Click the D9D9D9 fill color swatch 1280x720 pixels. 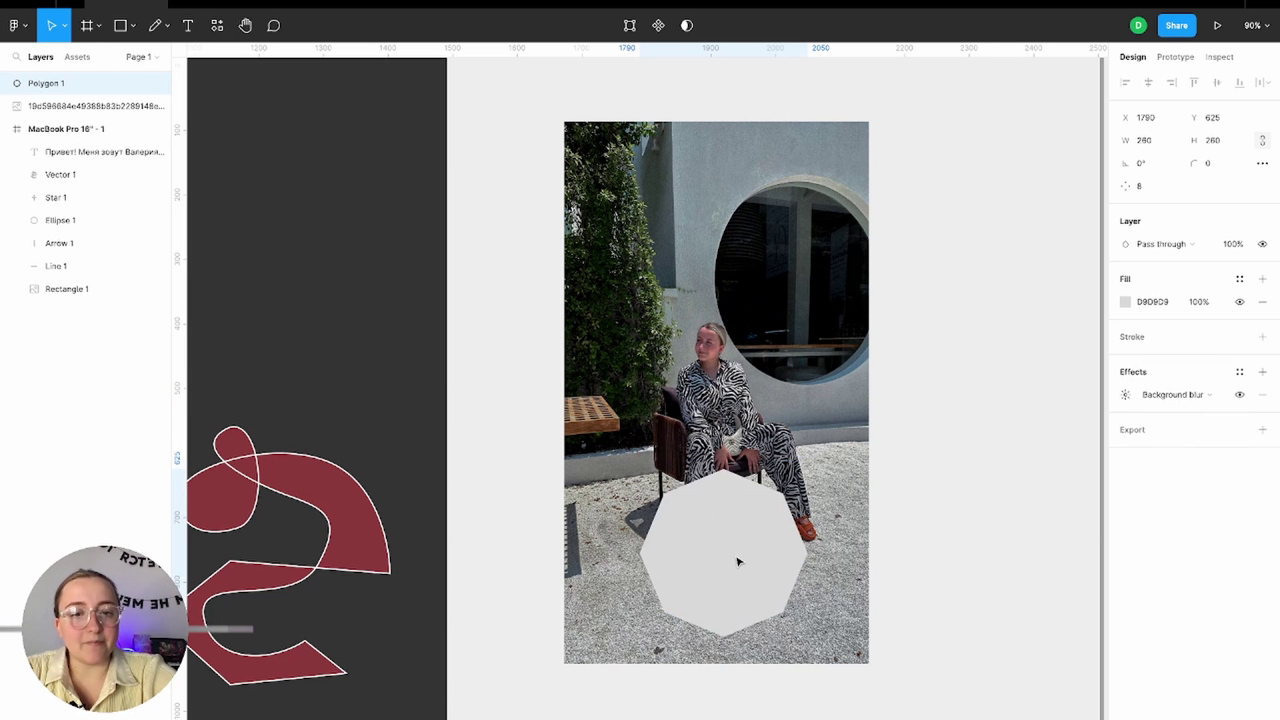1125,302
